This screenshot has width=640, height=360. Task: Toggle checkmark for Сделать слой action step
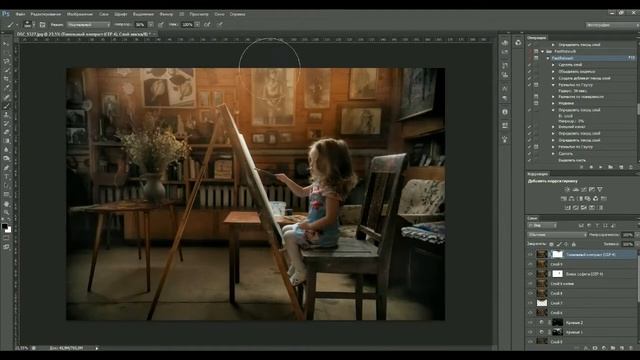(x=529, y=65)
